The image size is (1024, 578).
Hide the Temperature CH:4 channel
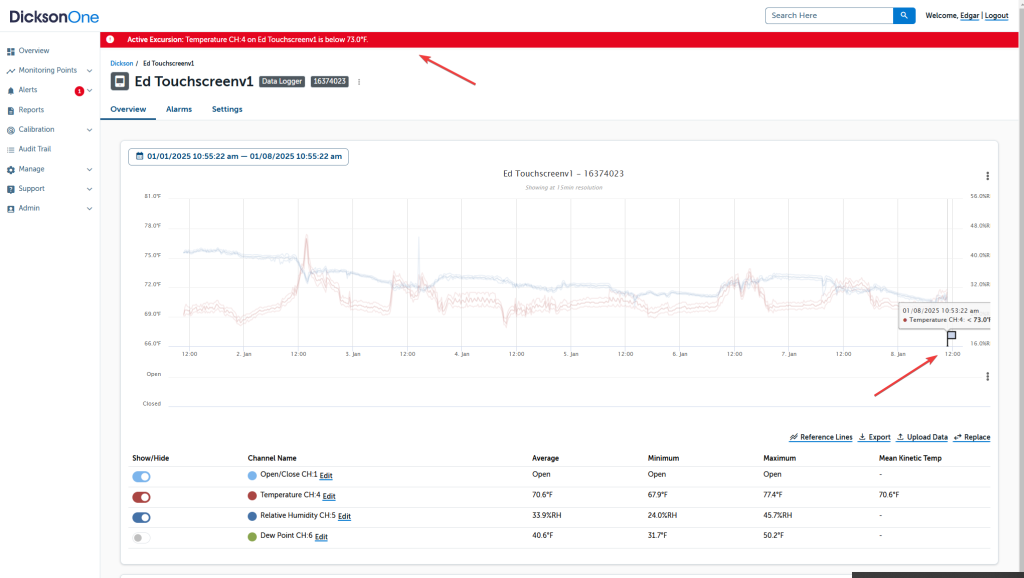click(x=141, y=497)
